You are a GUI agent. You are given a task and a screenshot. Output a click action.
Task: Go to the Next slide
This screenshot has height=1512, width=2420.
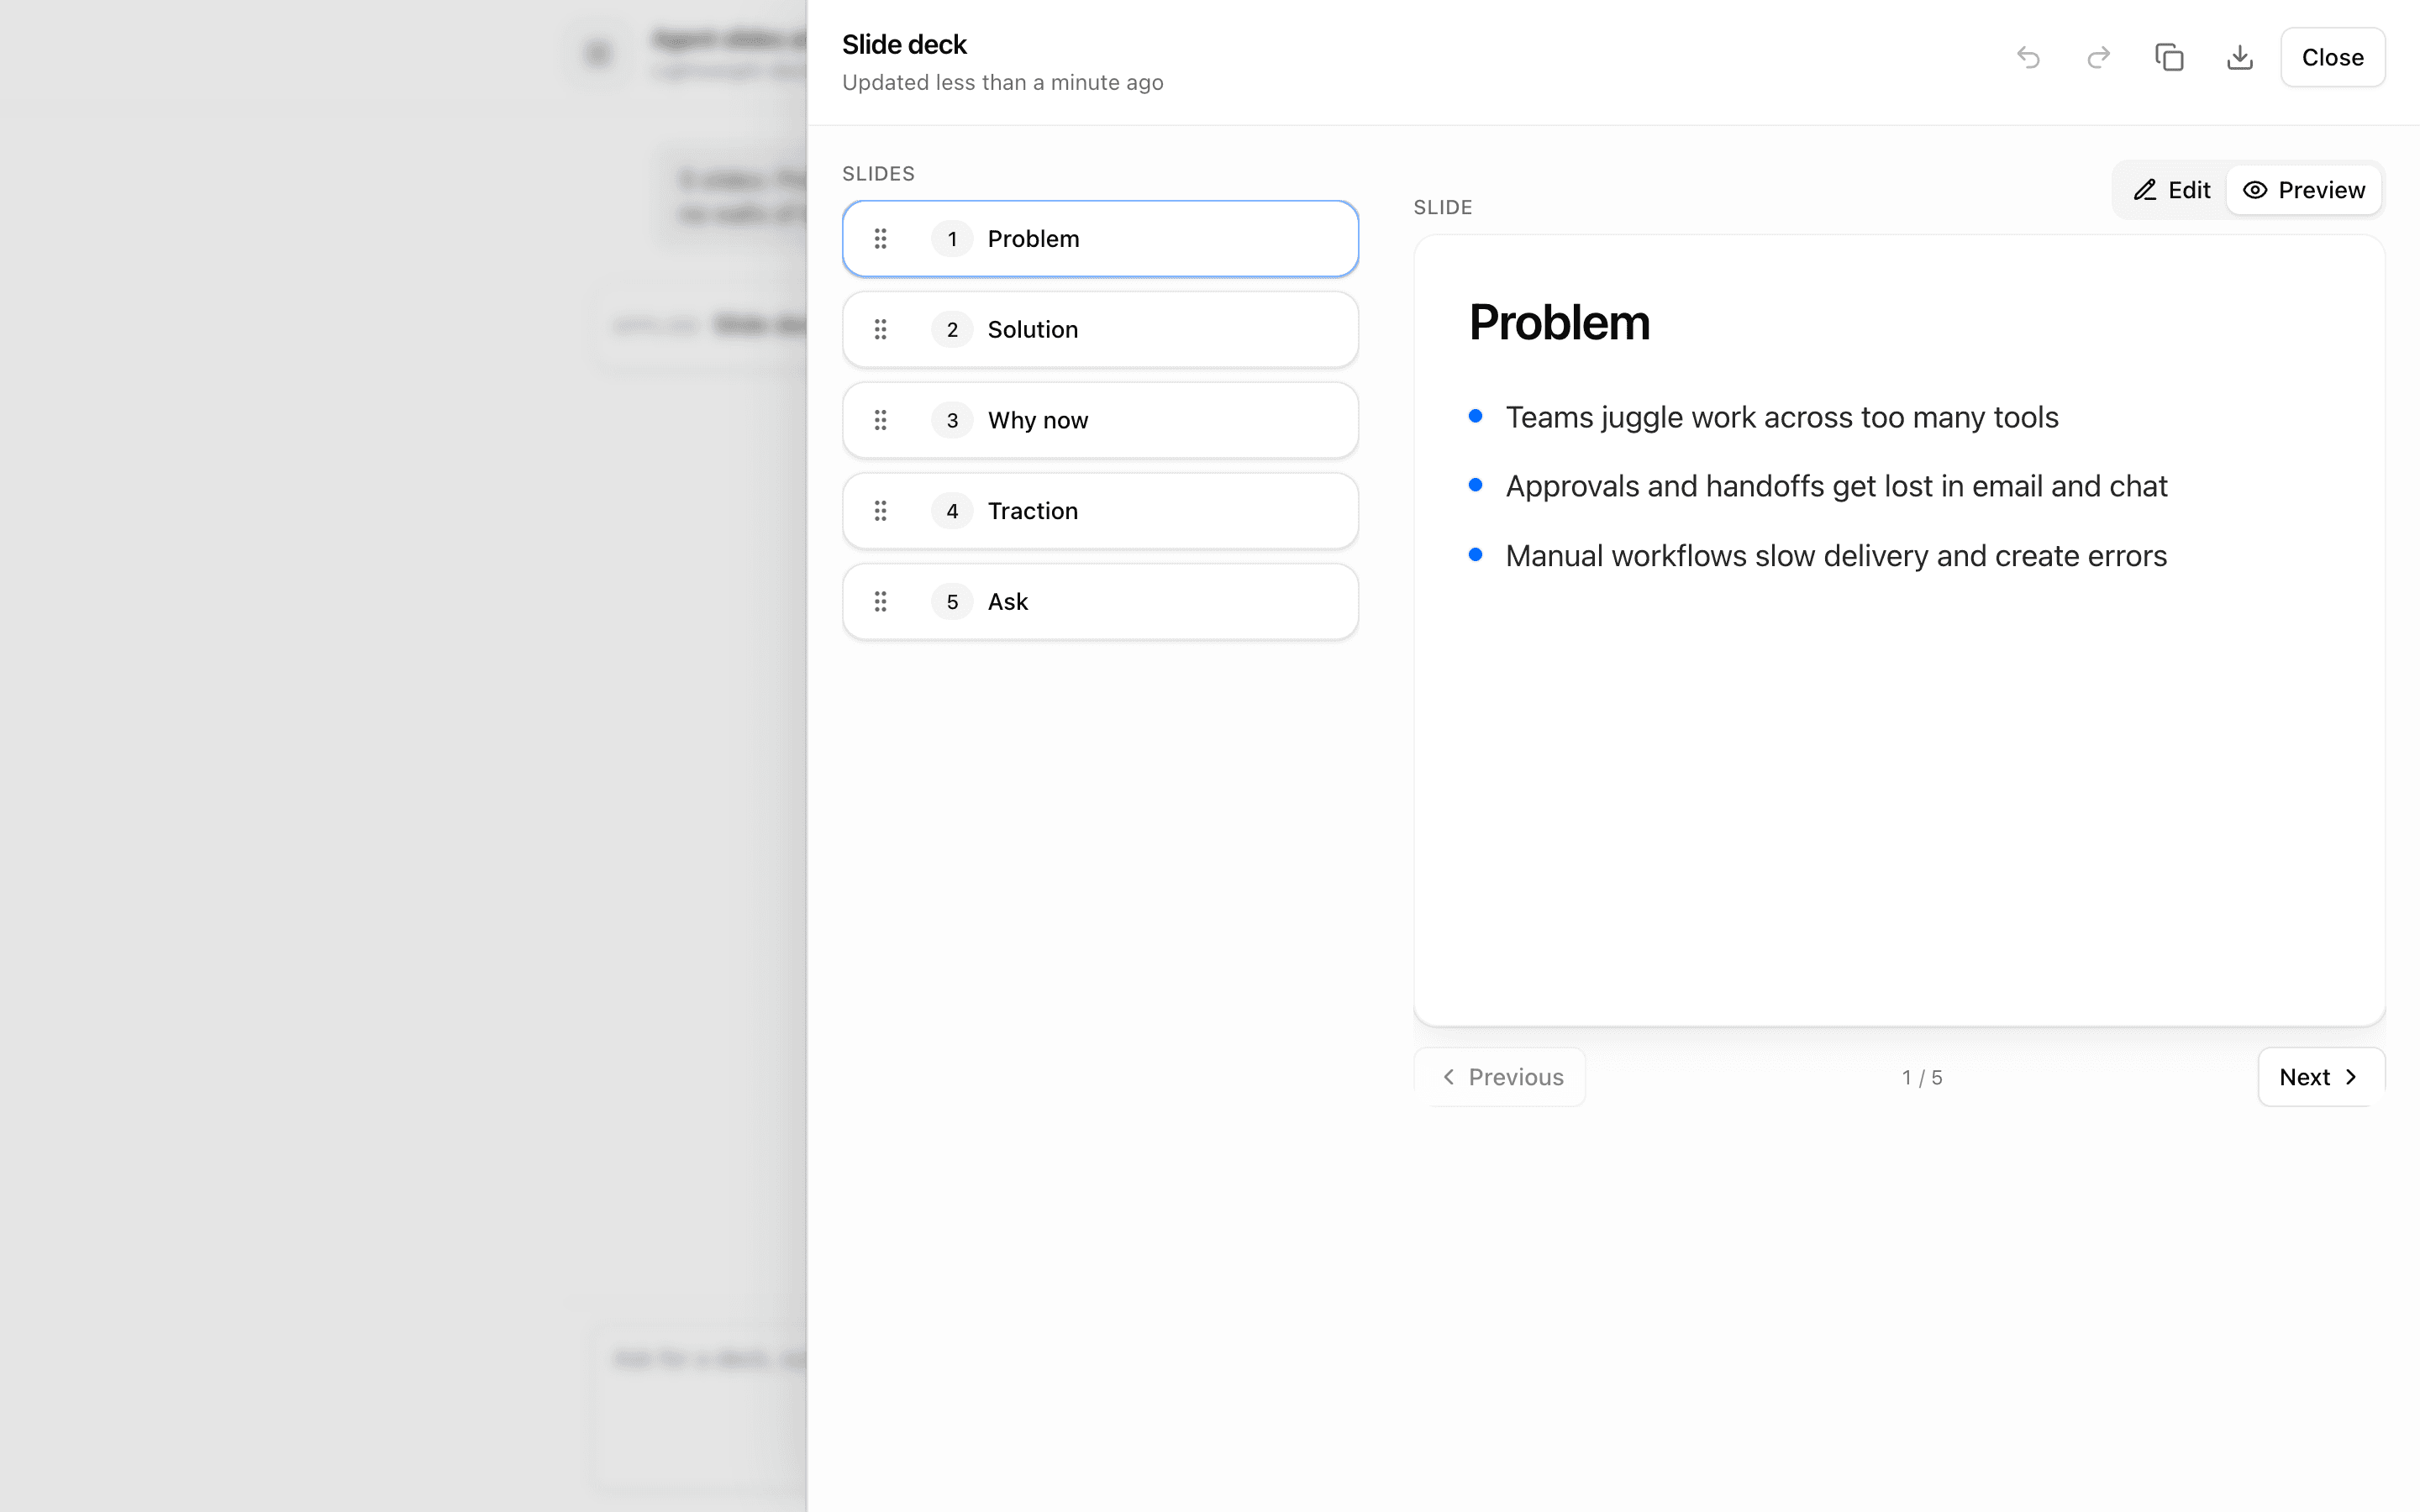[x=2320, y=1077]
